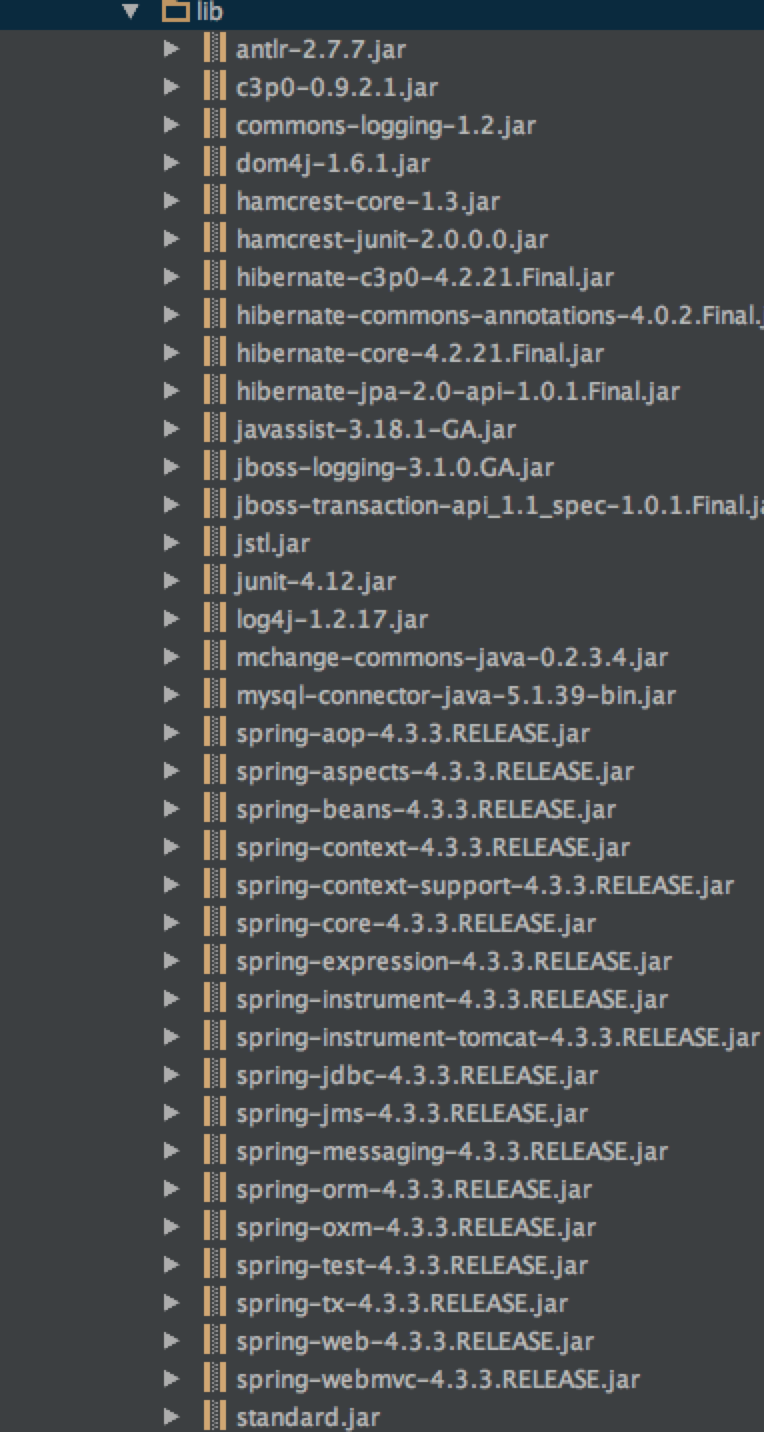This screenshot has height=1432, width=764.
Task: Click the log4j-1.2.17.jar archive icon
Action: point(214,618)
